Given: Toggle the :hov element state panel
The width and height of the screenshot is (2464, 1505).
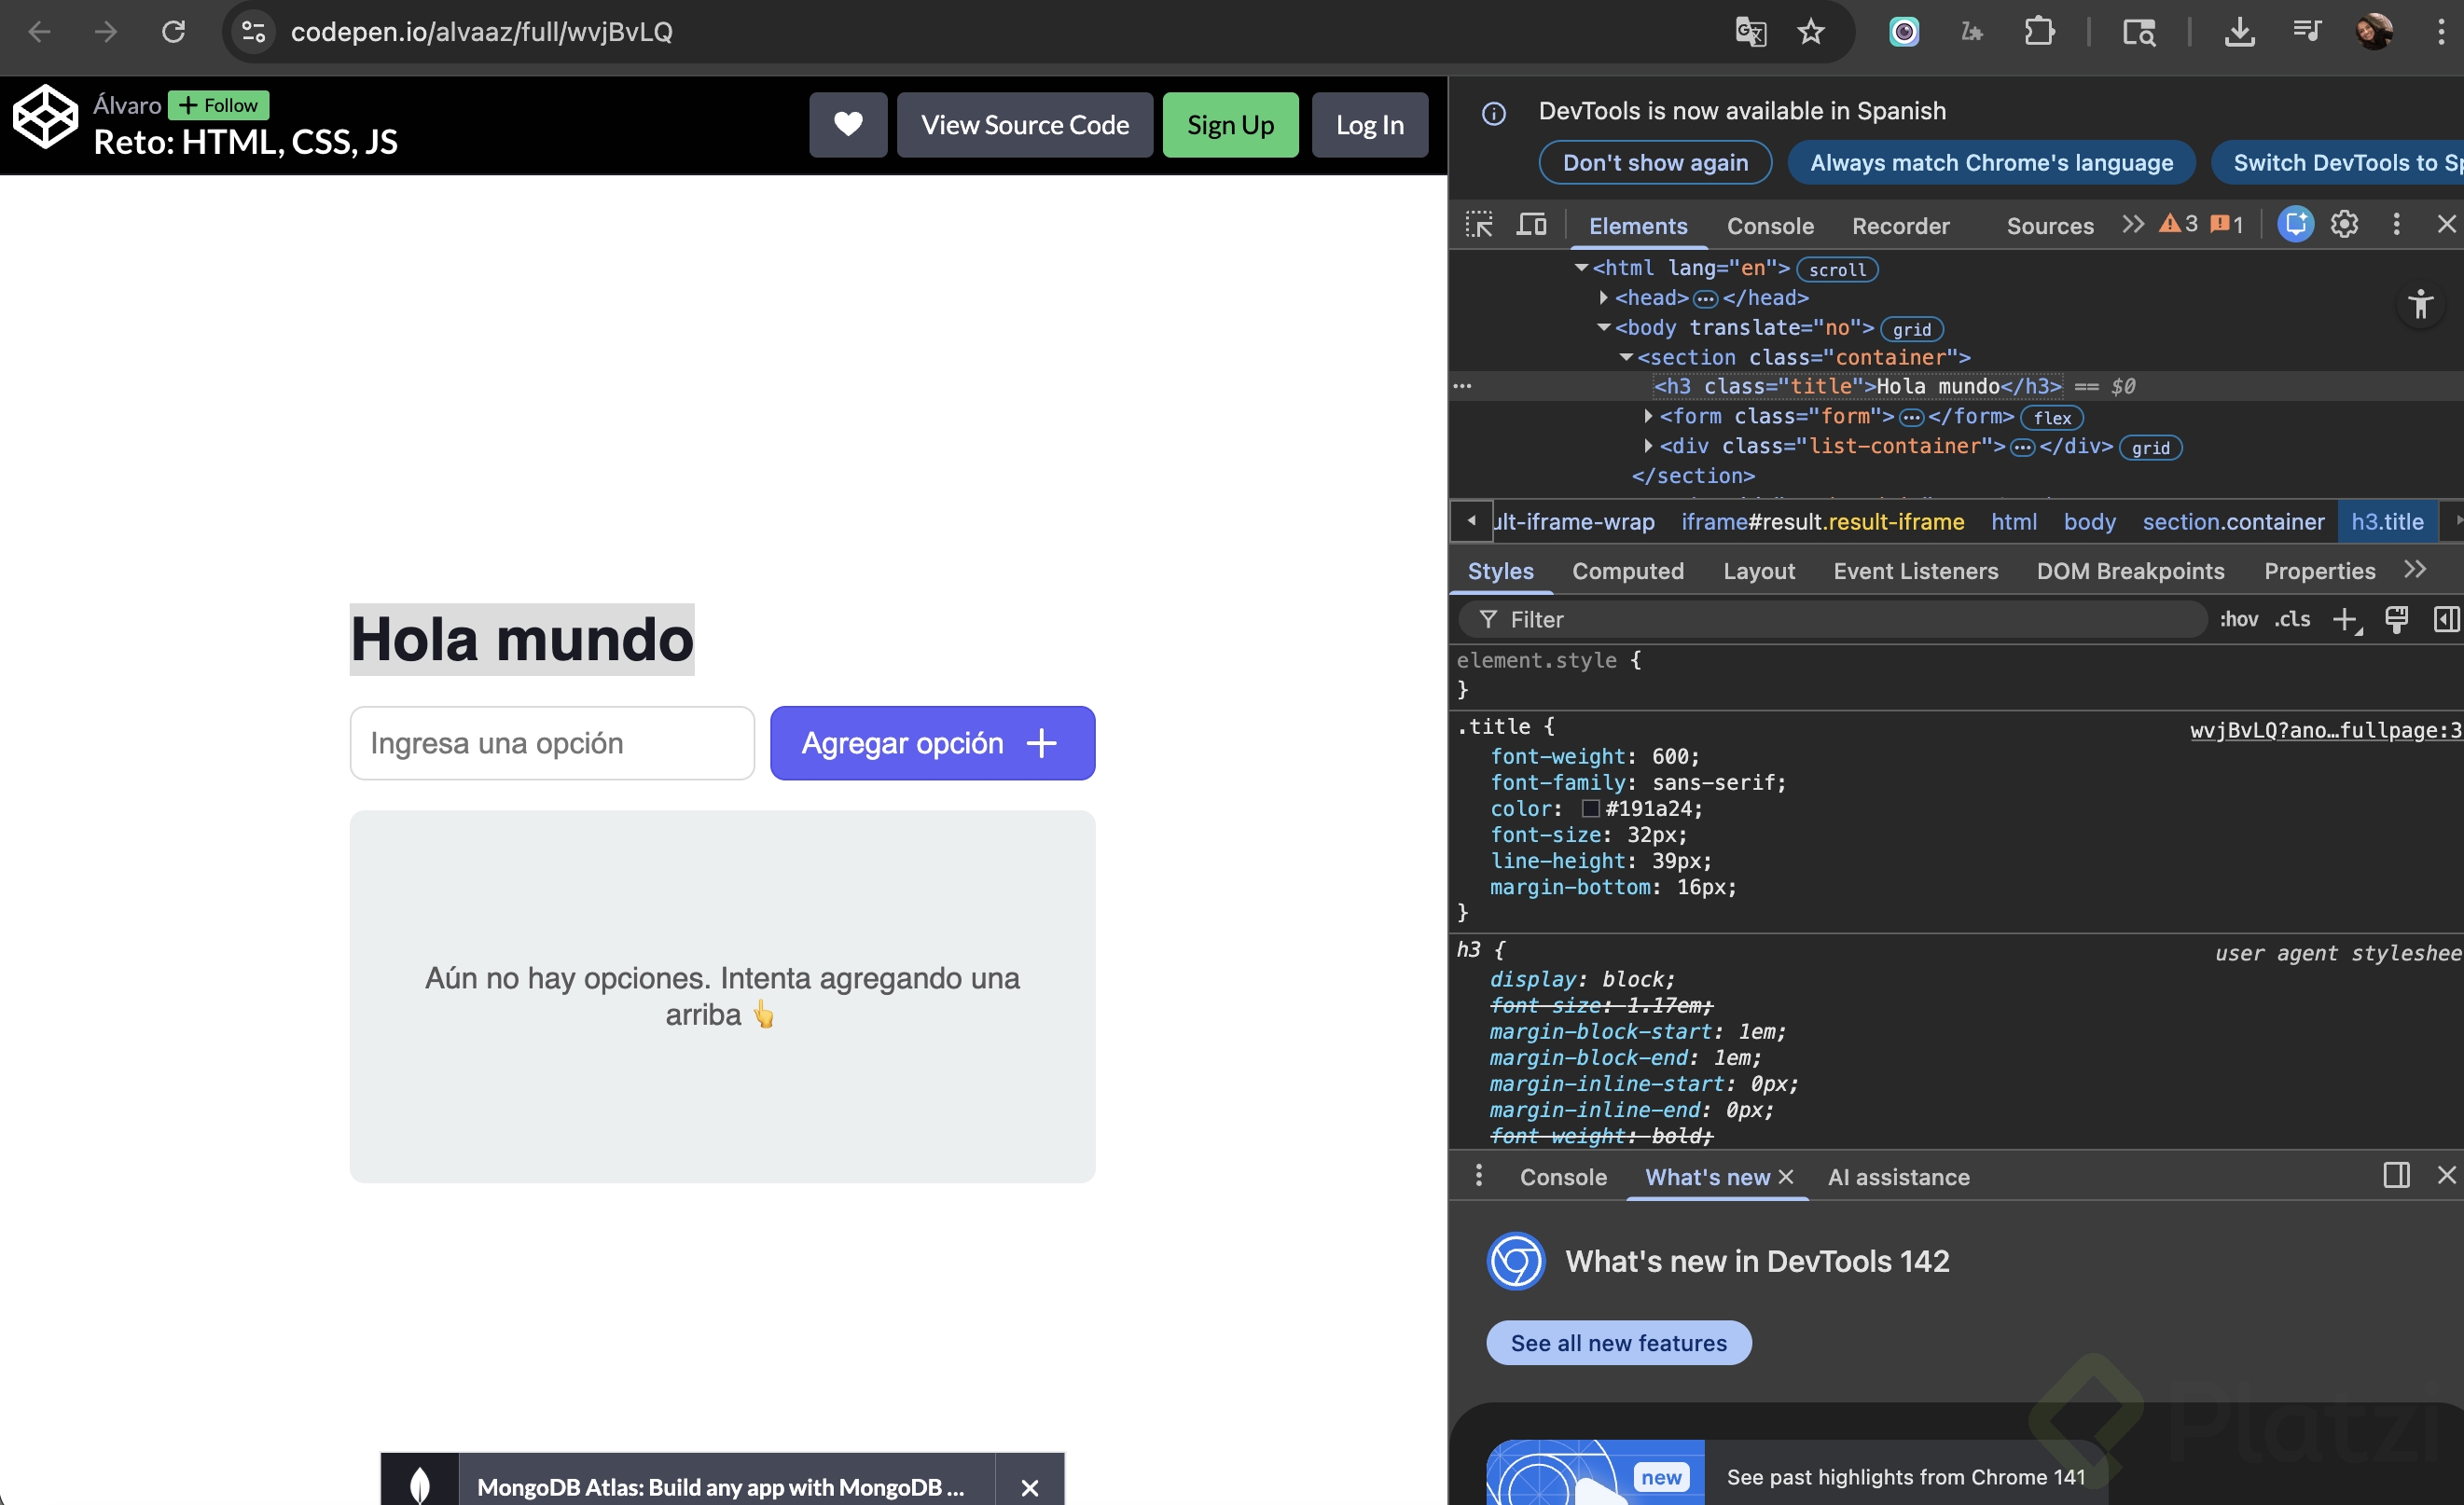Looking at the screenshot, I should [x=2238, y=619].
